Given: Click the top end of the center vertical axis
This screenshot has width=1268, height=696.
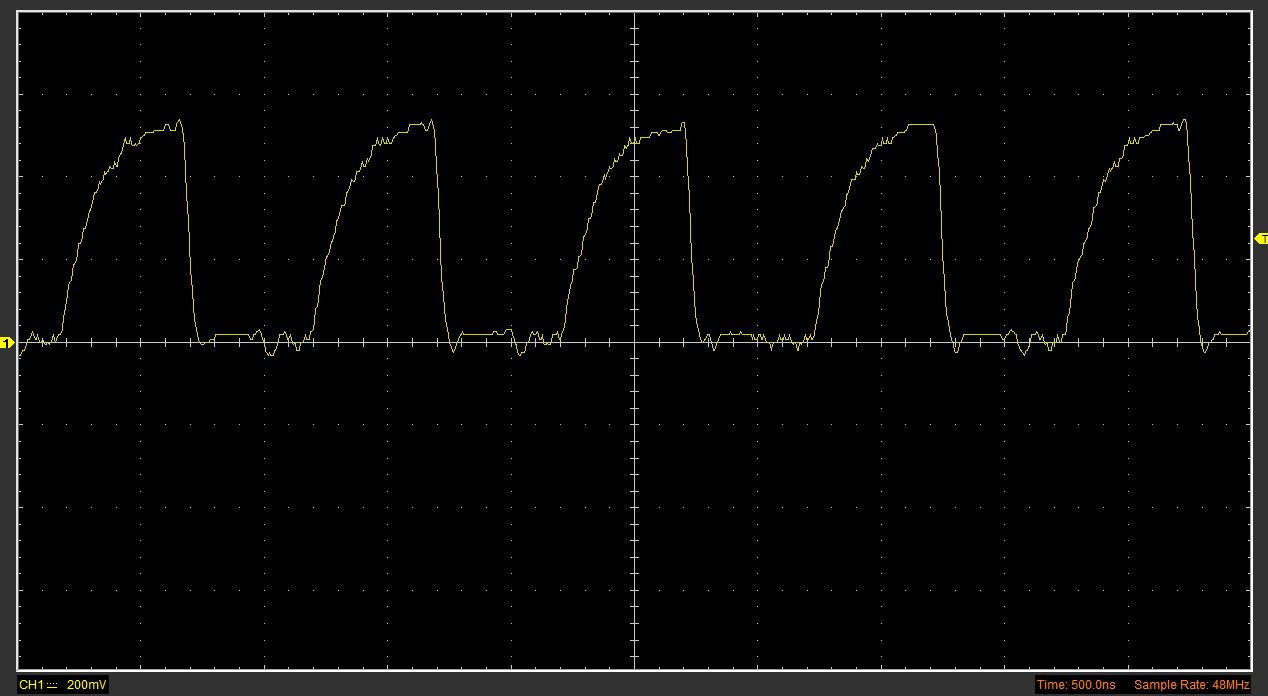Looking at the screenshot, I should [x=635, y=14].
